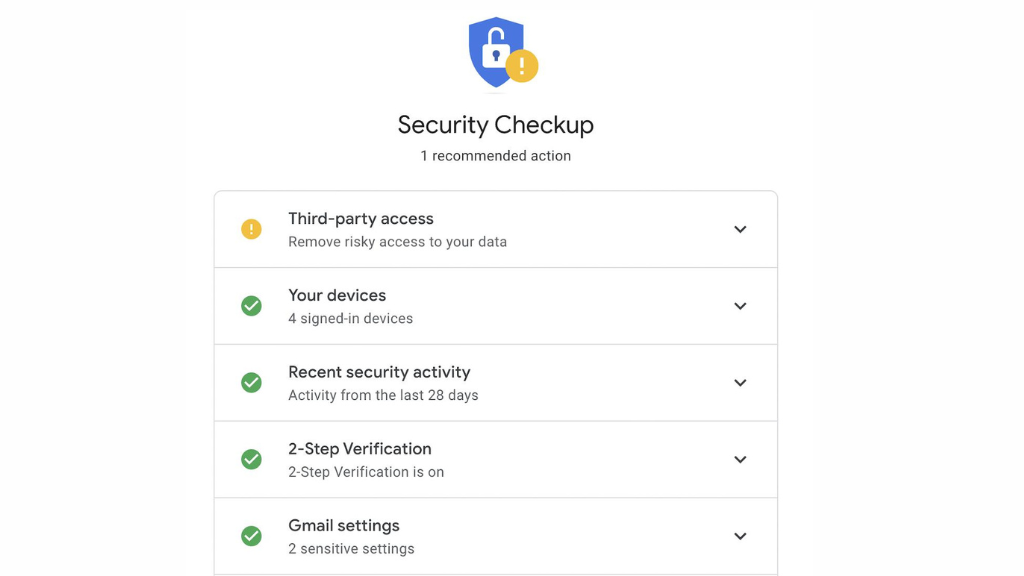Expand the Your devices section chevron
Image resolution: width=1024 pixels, height=576 pixels.
(x=740, y=306)
